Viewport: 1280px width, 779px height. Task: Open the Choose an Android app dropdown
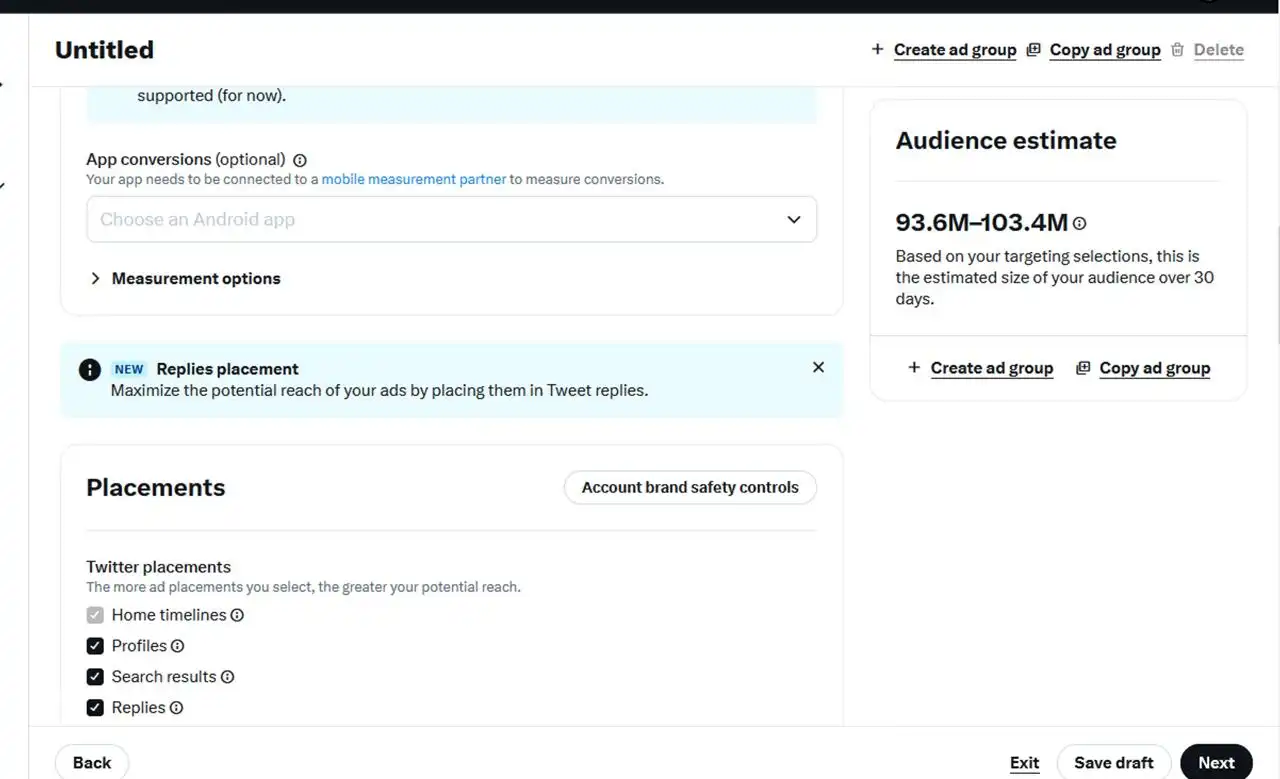[x=452, y=219]
